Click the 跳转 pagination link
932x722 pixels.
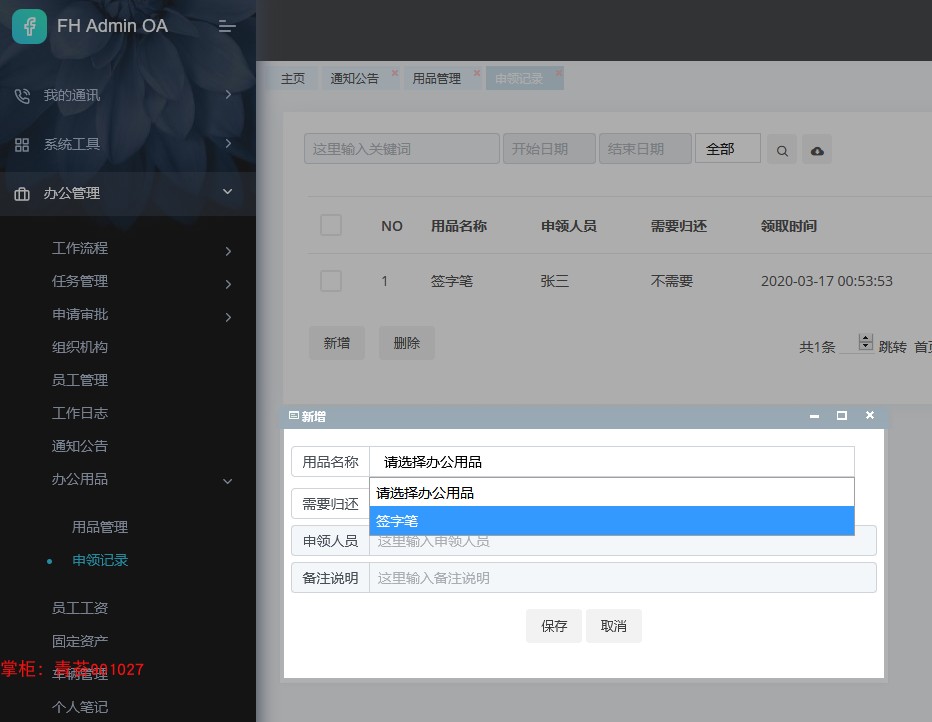892,347
